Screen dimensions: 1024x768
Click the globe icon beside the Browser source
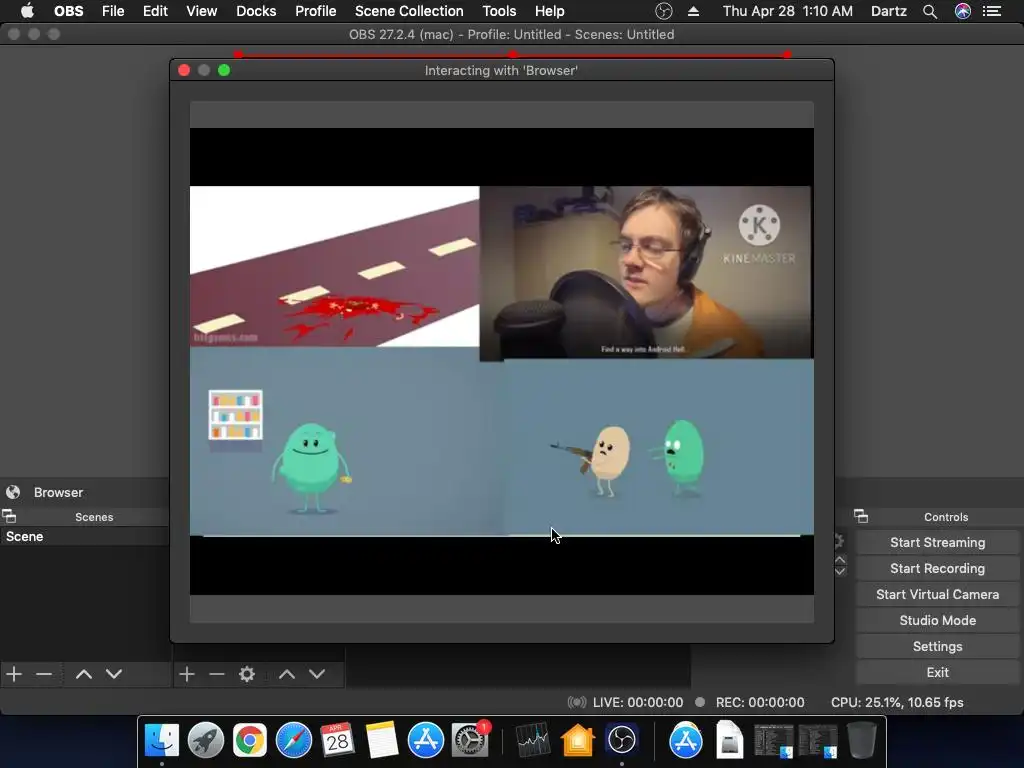13,492
